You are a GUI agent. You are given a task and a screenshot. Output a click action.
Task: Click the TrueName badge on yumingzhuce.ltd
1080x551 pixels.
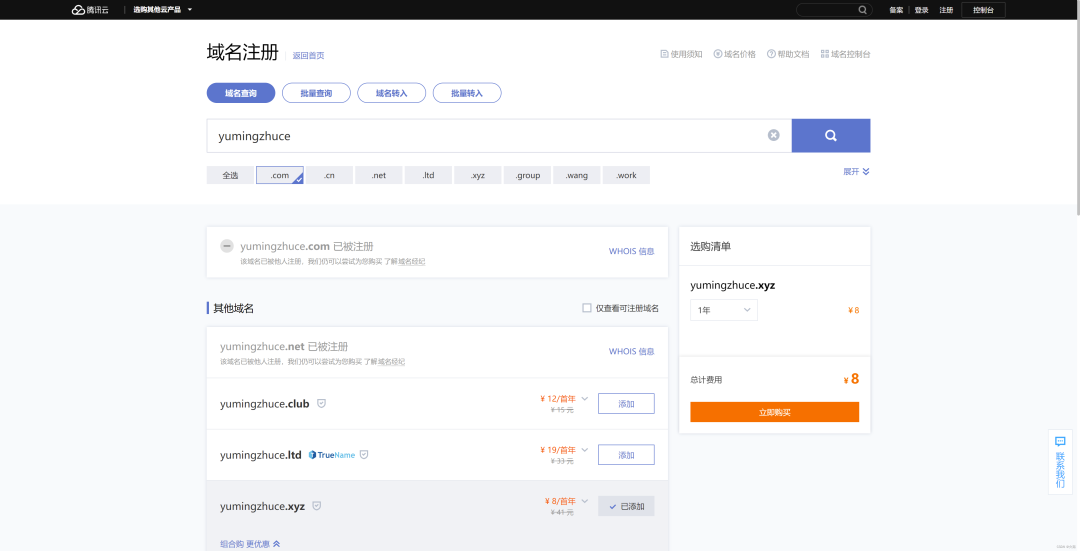coord(332,455)
